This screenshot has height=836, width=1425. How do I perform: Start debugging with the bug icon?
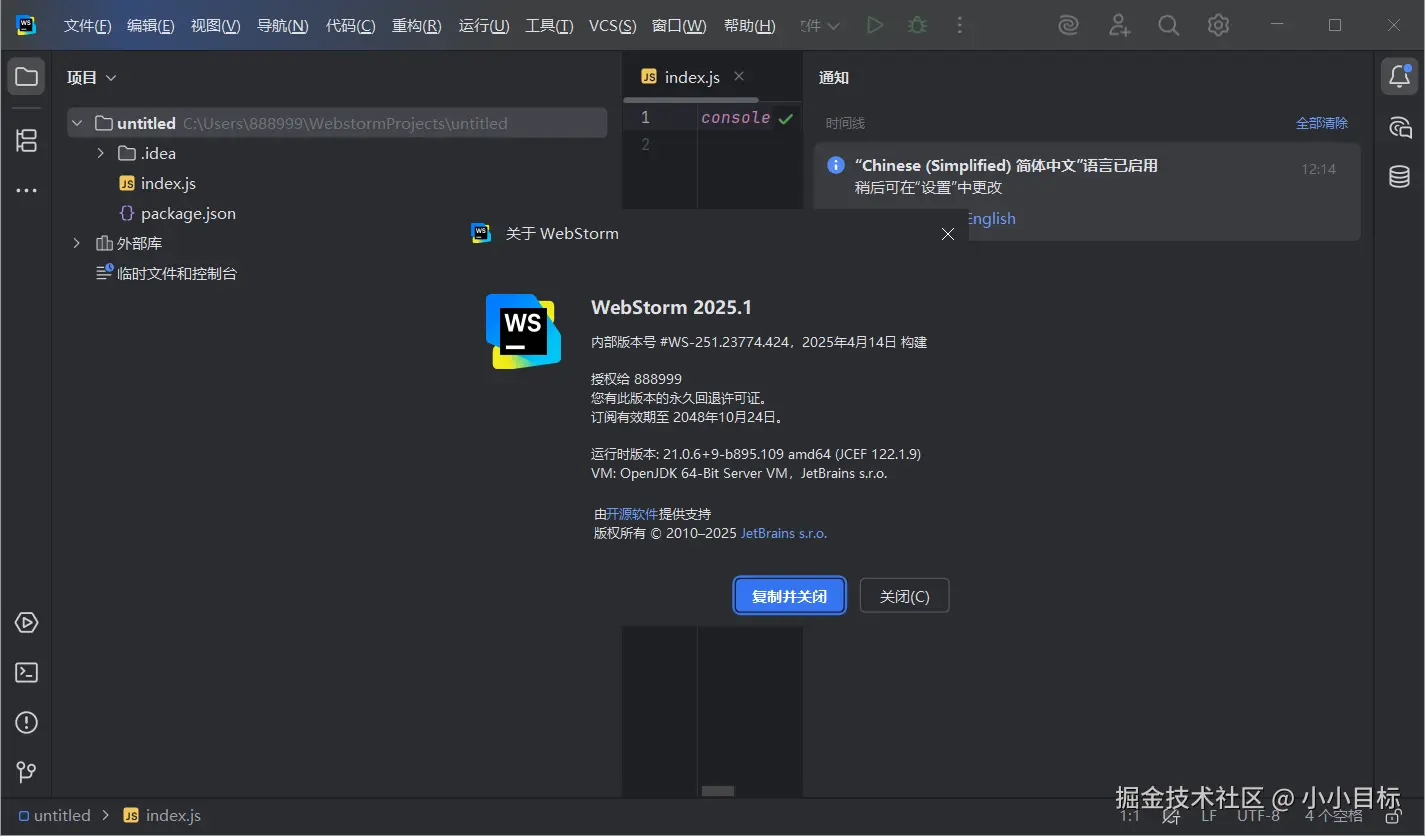[x=917, y=26]
